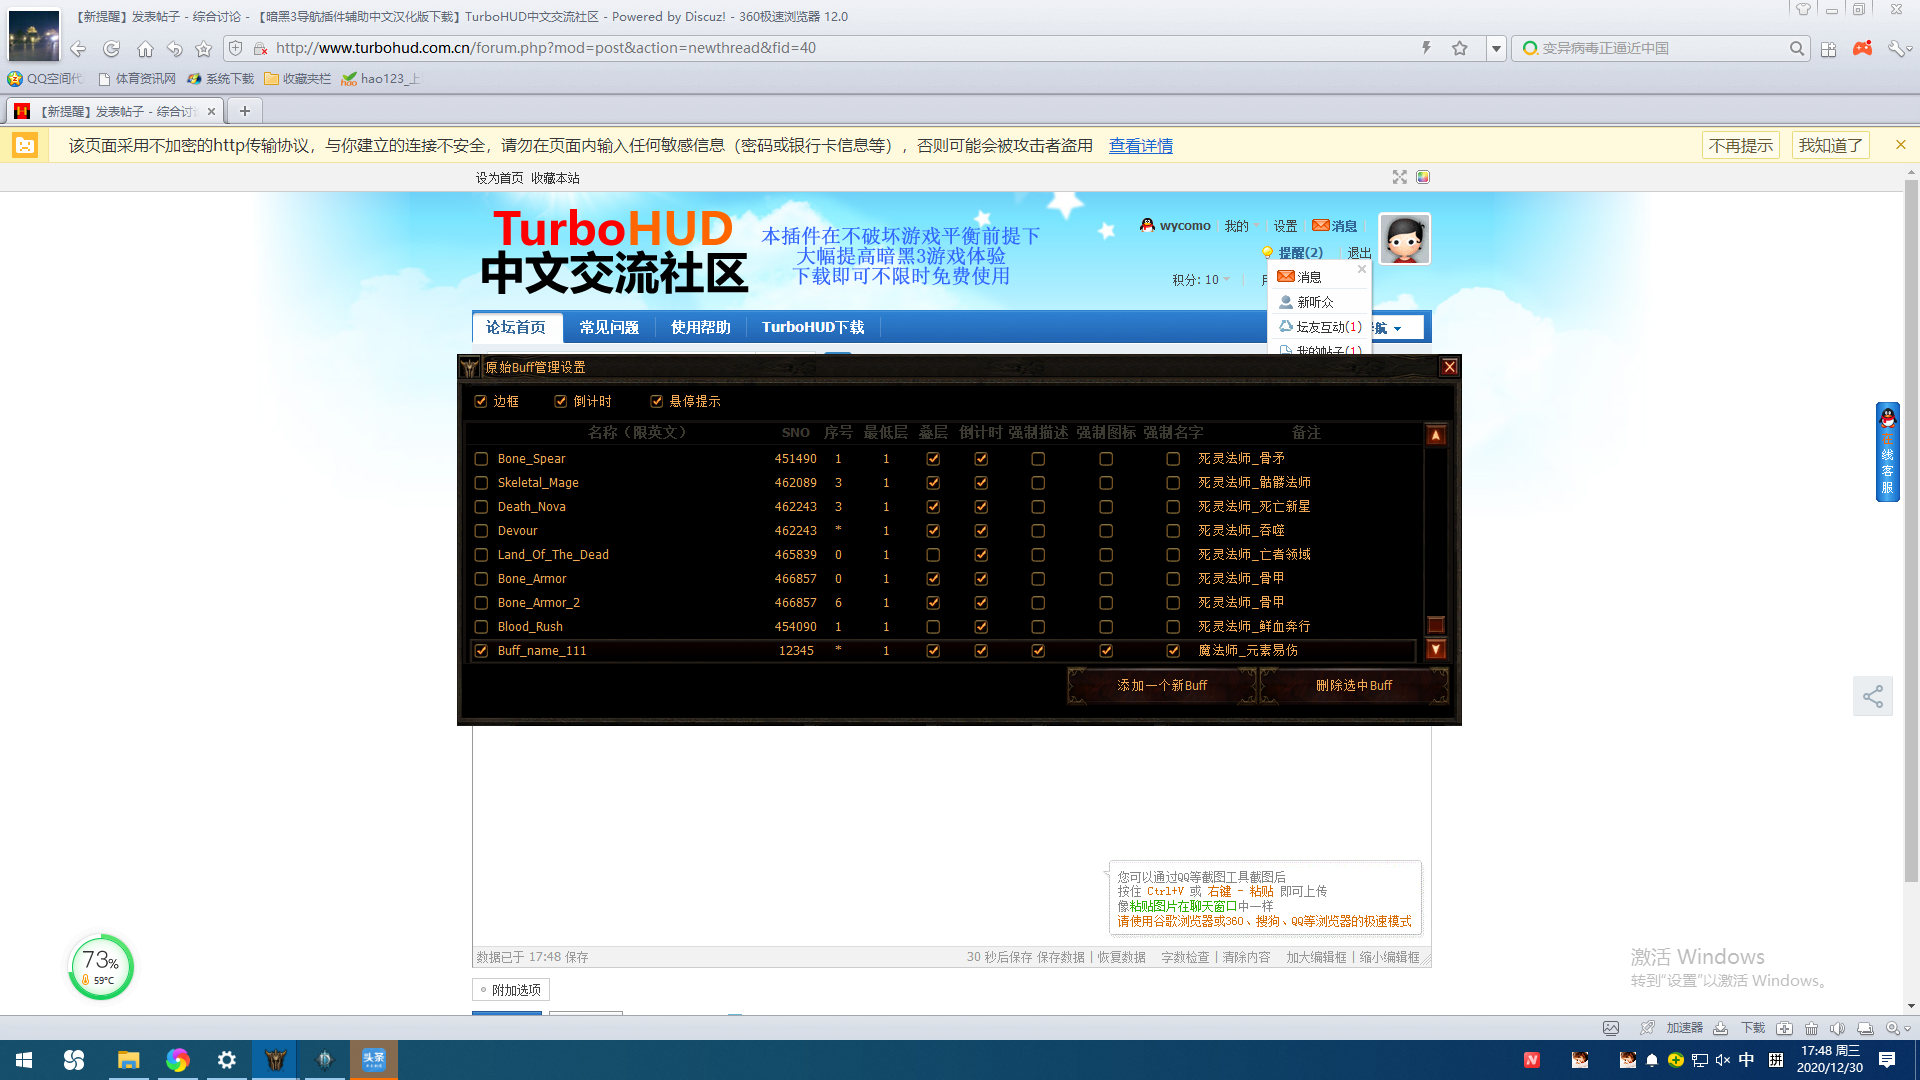Toggle the 边框 checkbox

[481, 401]
